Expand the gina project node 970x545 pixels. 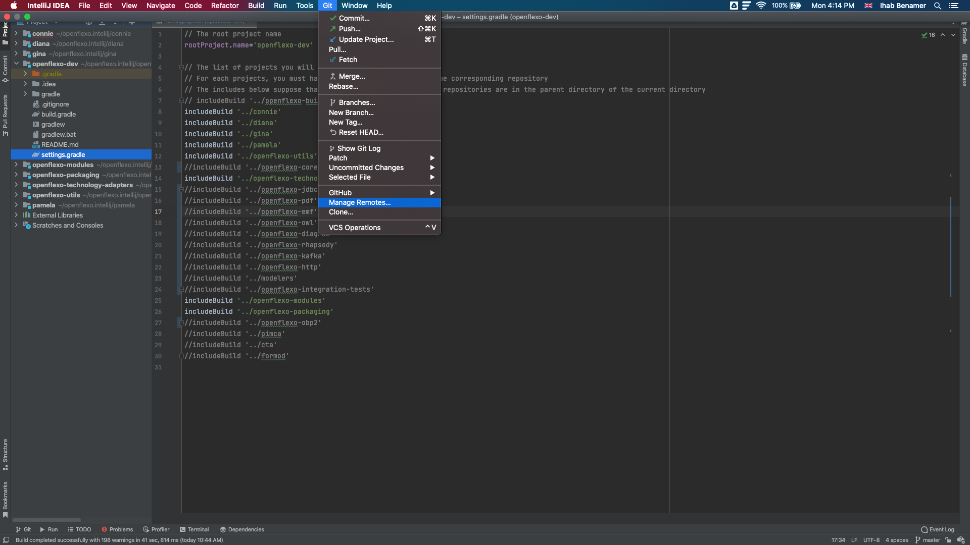(16, 54)
